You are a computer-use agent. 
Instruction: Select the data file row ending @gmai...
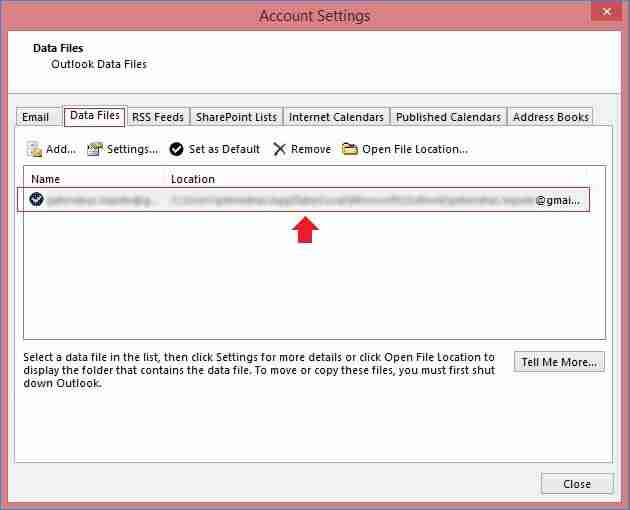(x=303, y=199)
